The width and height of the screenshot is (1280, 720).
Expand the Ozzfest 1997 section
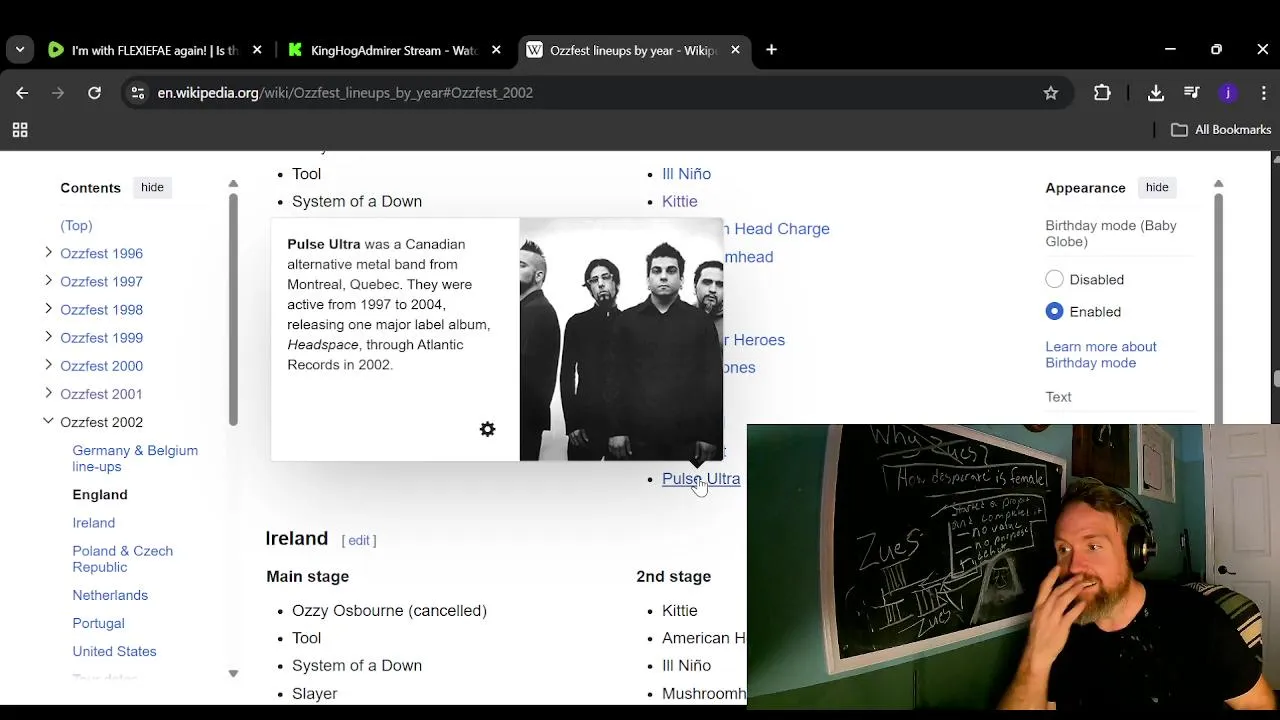48,281
